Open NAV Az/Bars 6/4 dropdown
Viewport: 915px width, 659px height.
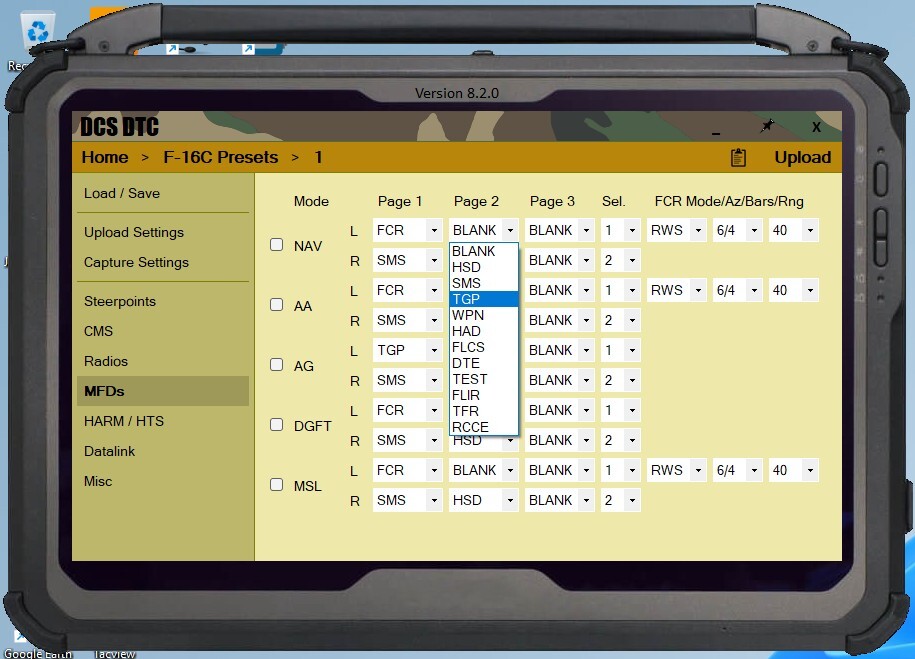click(738, 230)
